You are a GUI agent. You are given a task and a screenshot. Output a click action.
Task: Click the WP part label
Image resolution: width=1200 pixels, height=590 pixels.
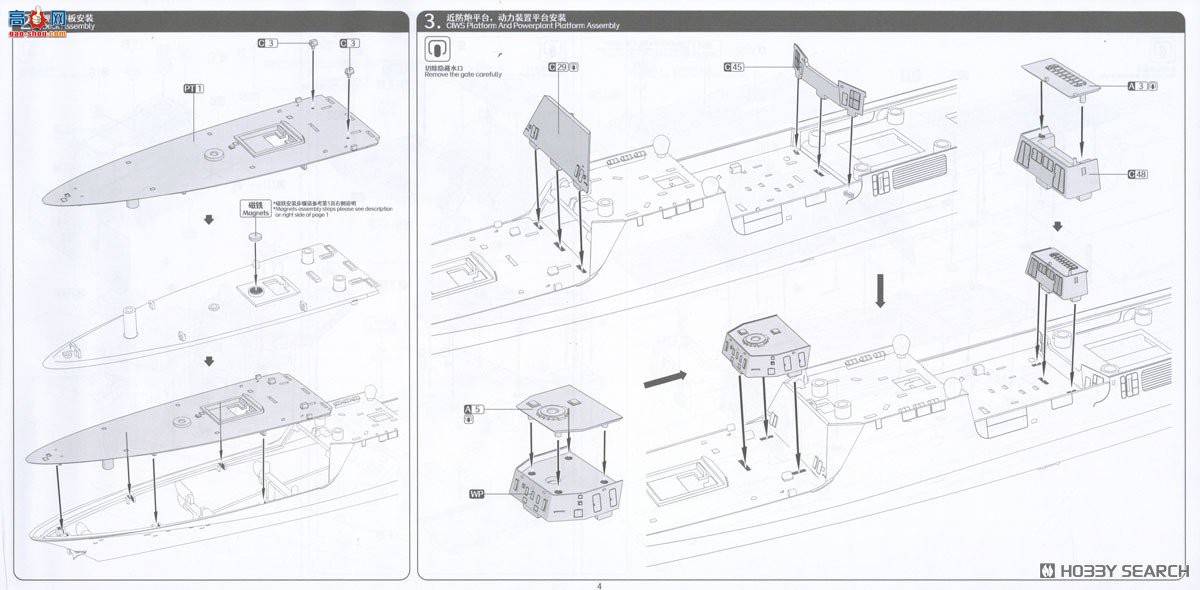point(476,494)
